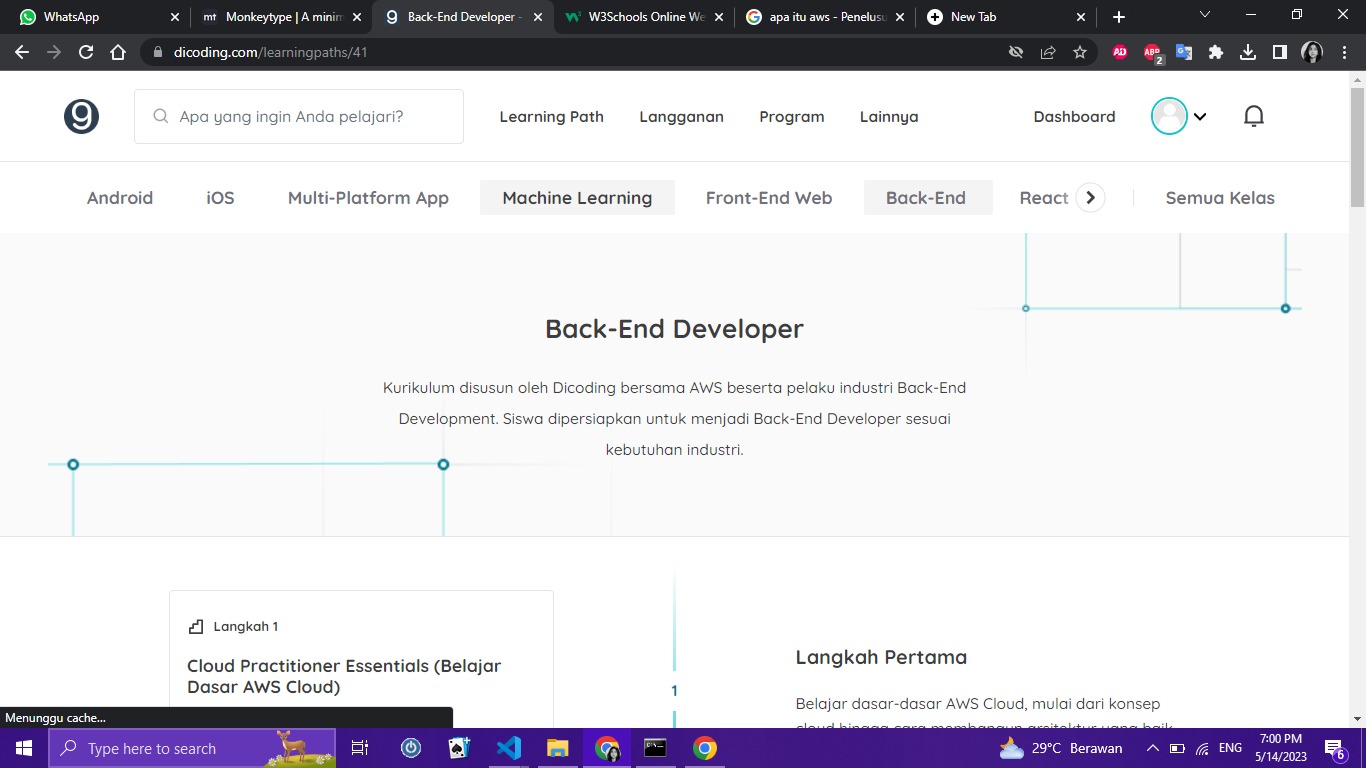
Task: Show hidden system tray icons chevron
Action: pyautogui.click(x=1152, y=748)
